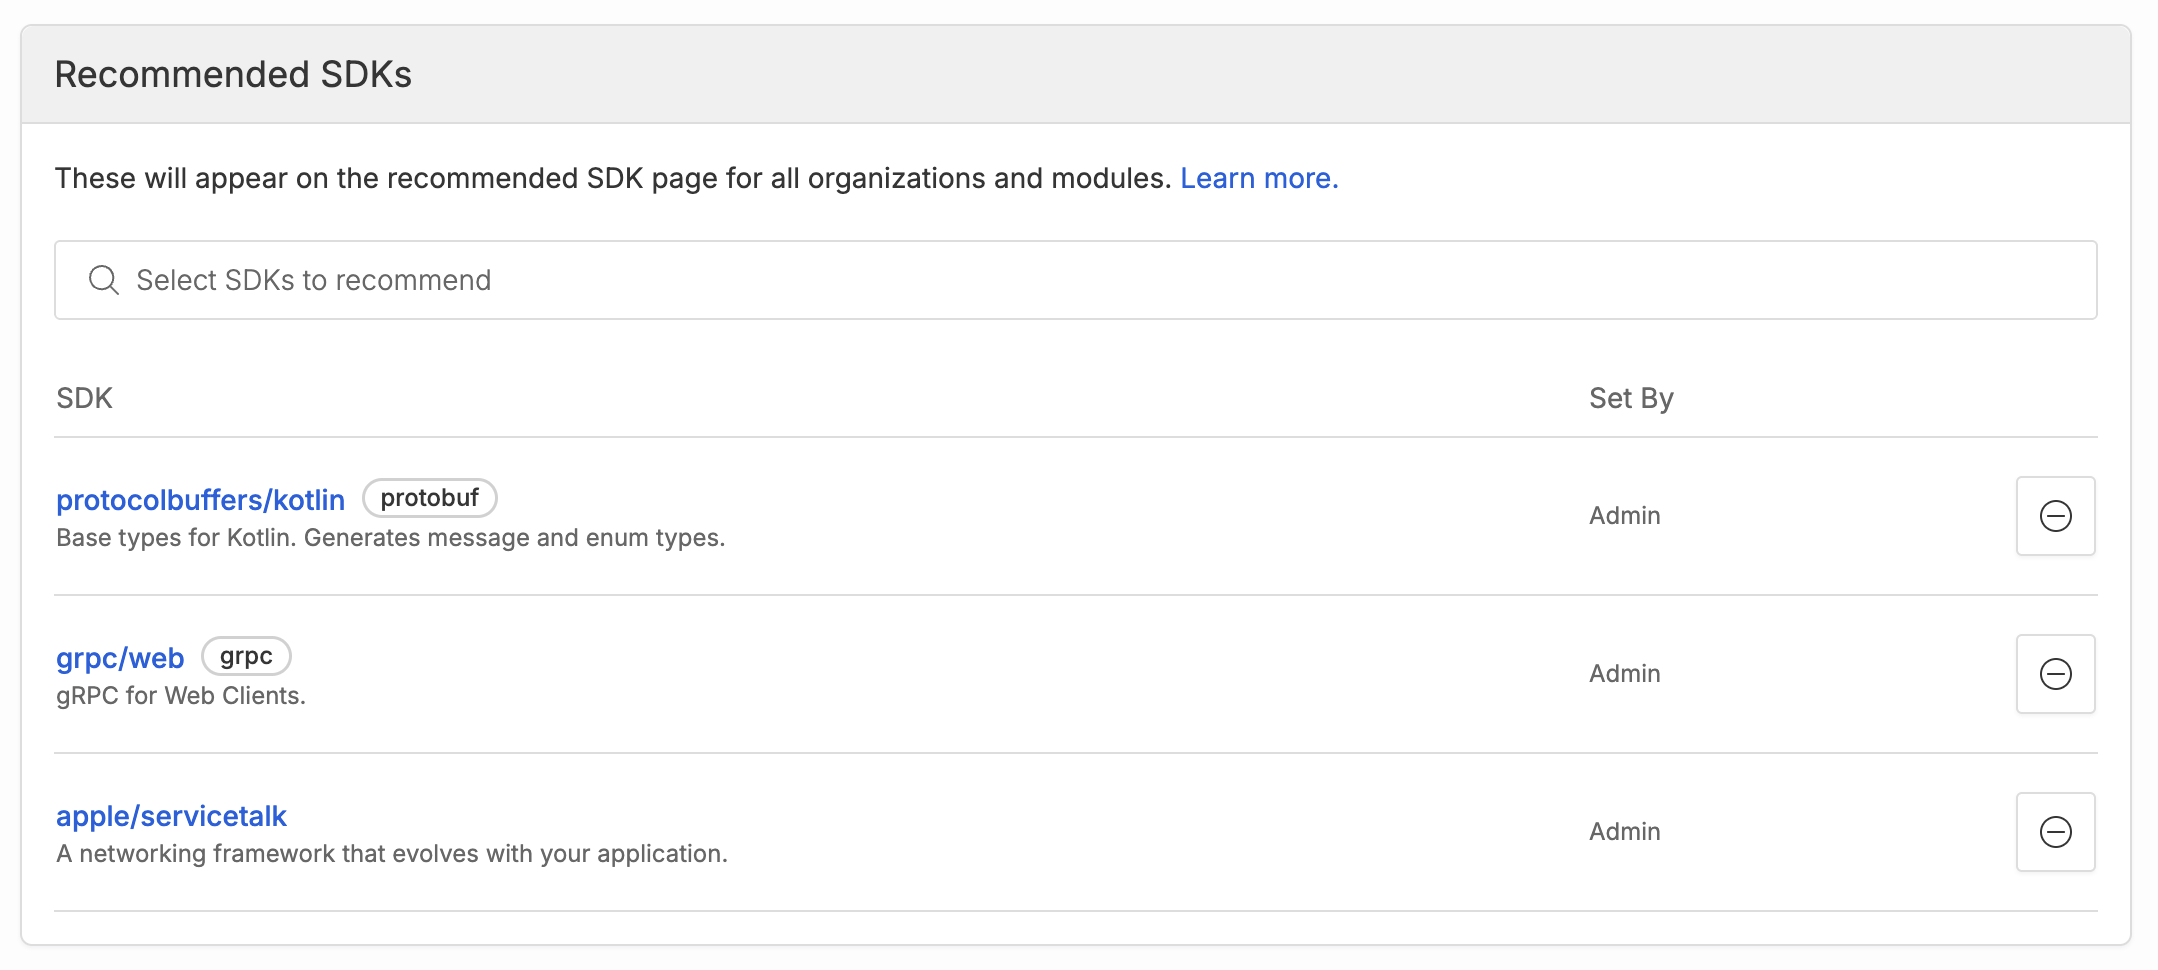Click the magnifying glass search icon
The image size is (2158, 970).
point(104,280)
